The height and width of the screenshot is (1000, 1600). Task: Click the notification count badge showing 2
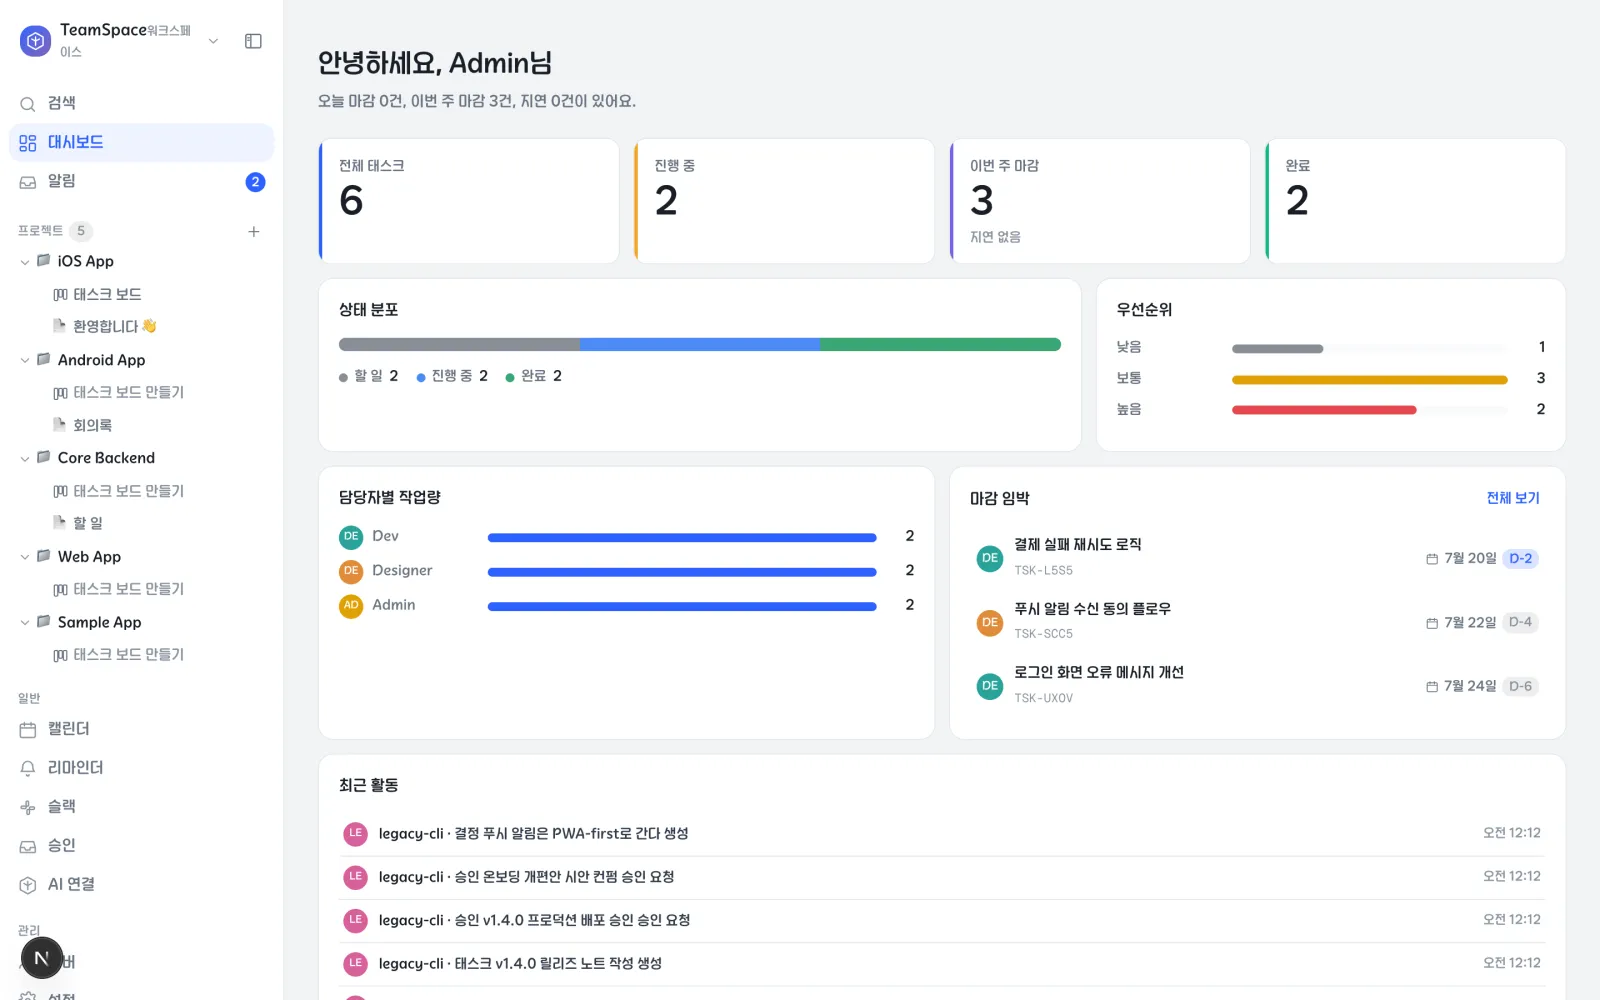pos(255,182)
